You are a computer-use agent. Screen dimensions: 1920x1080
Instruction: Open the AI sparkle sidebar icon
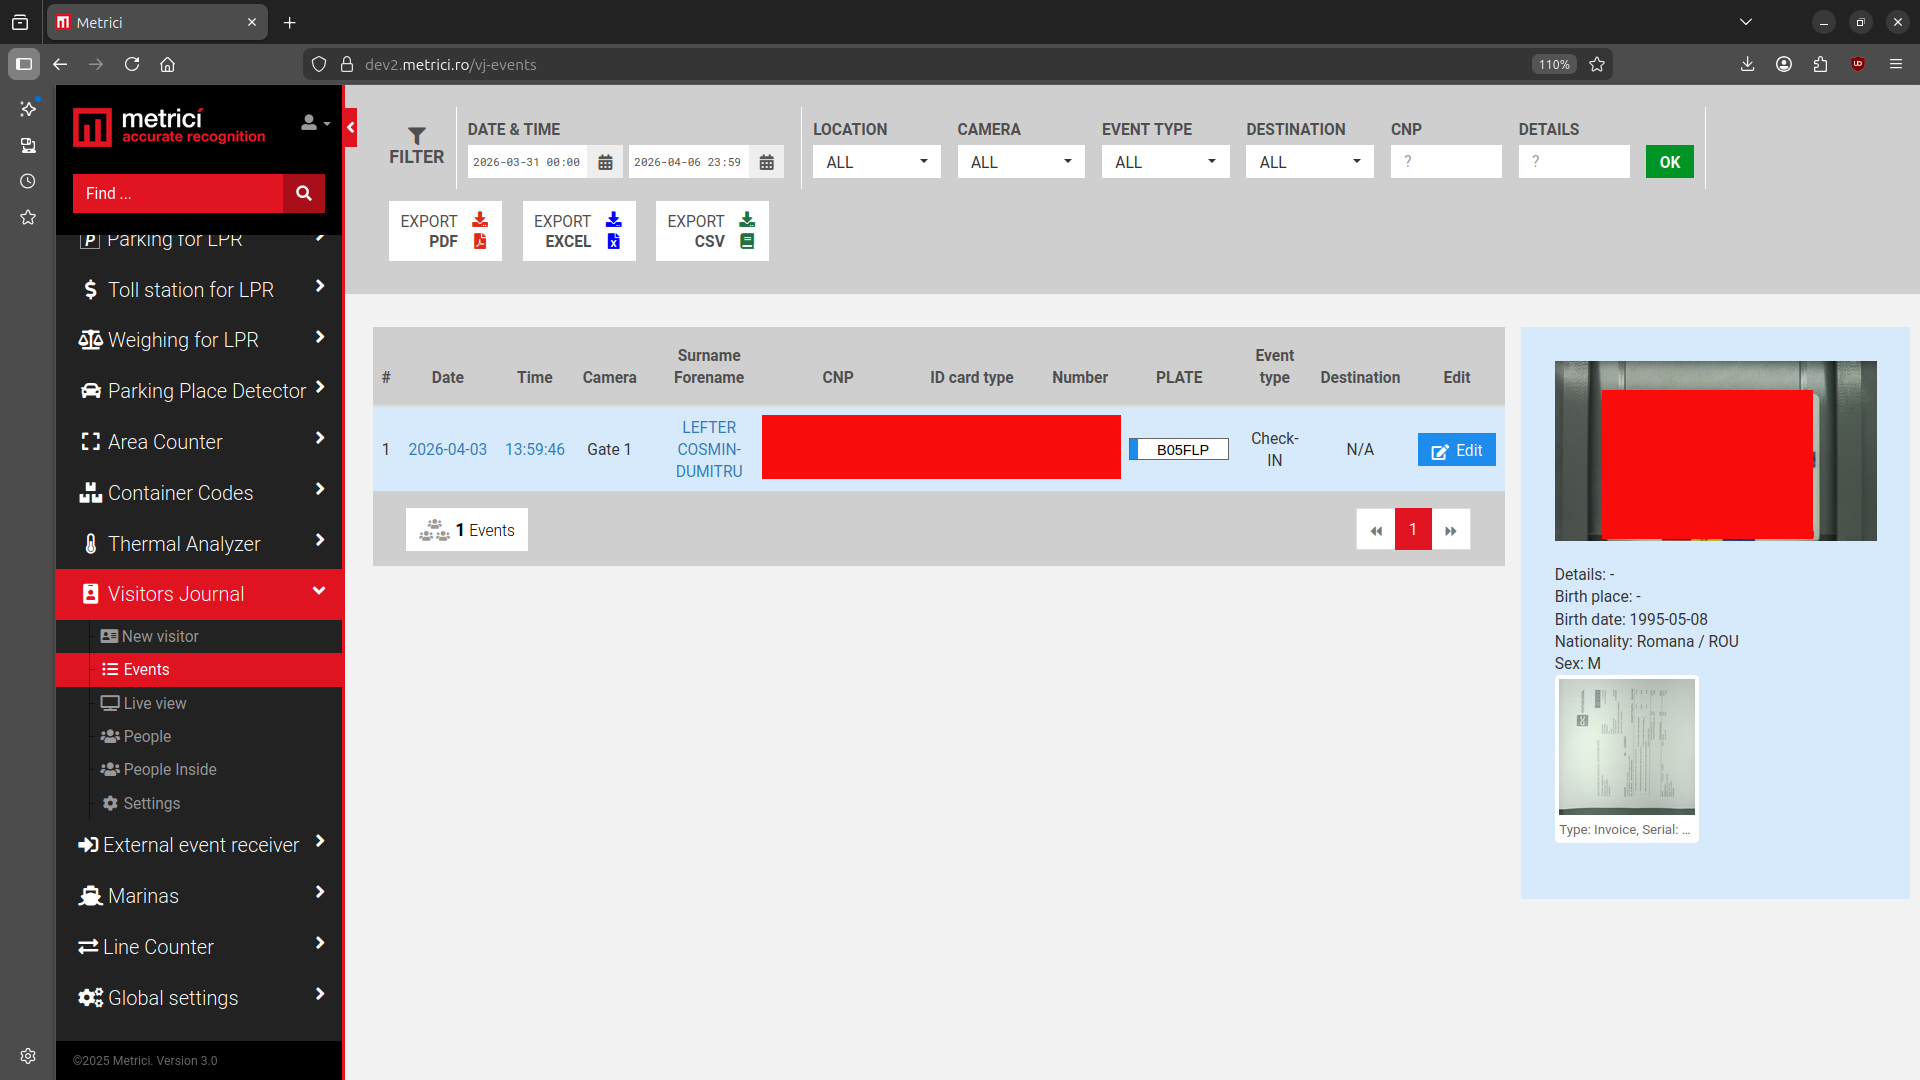click(28, 108)
